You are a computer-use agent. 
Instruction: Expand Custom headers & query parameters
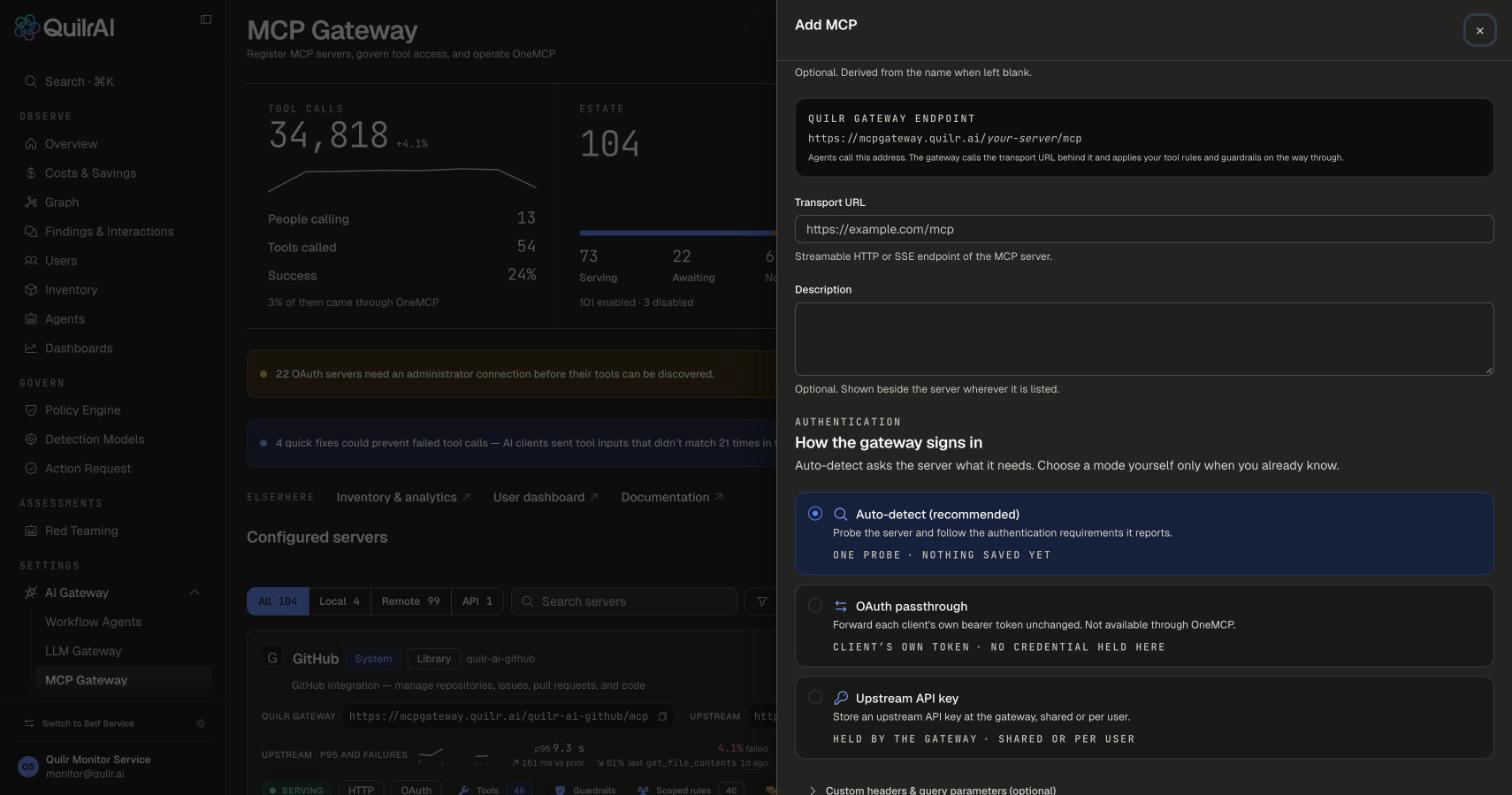(932, 790)
